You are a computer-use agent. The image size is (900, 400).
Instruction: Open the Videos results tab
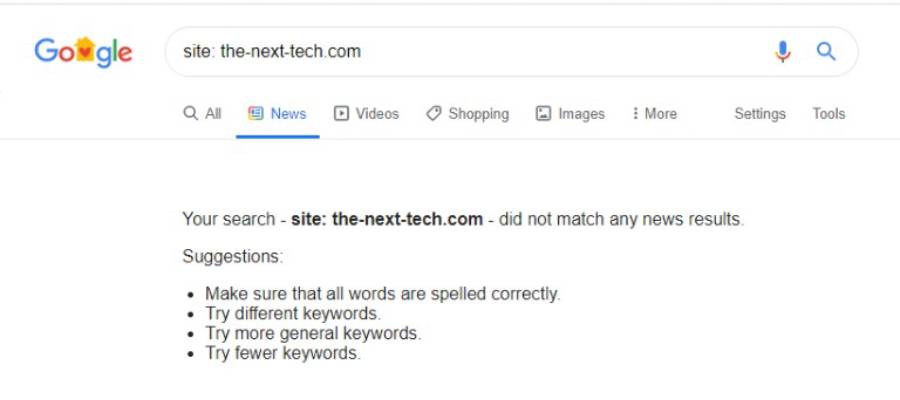coord(377,114)
